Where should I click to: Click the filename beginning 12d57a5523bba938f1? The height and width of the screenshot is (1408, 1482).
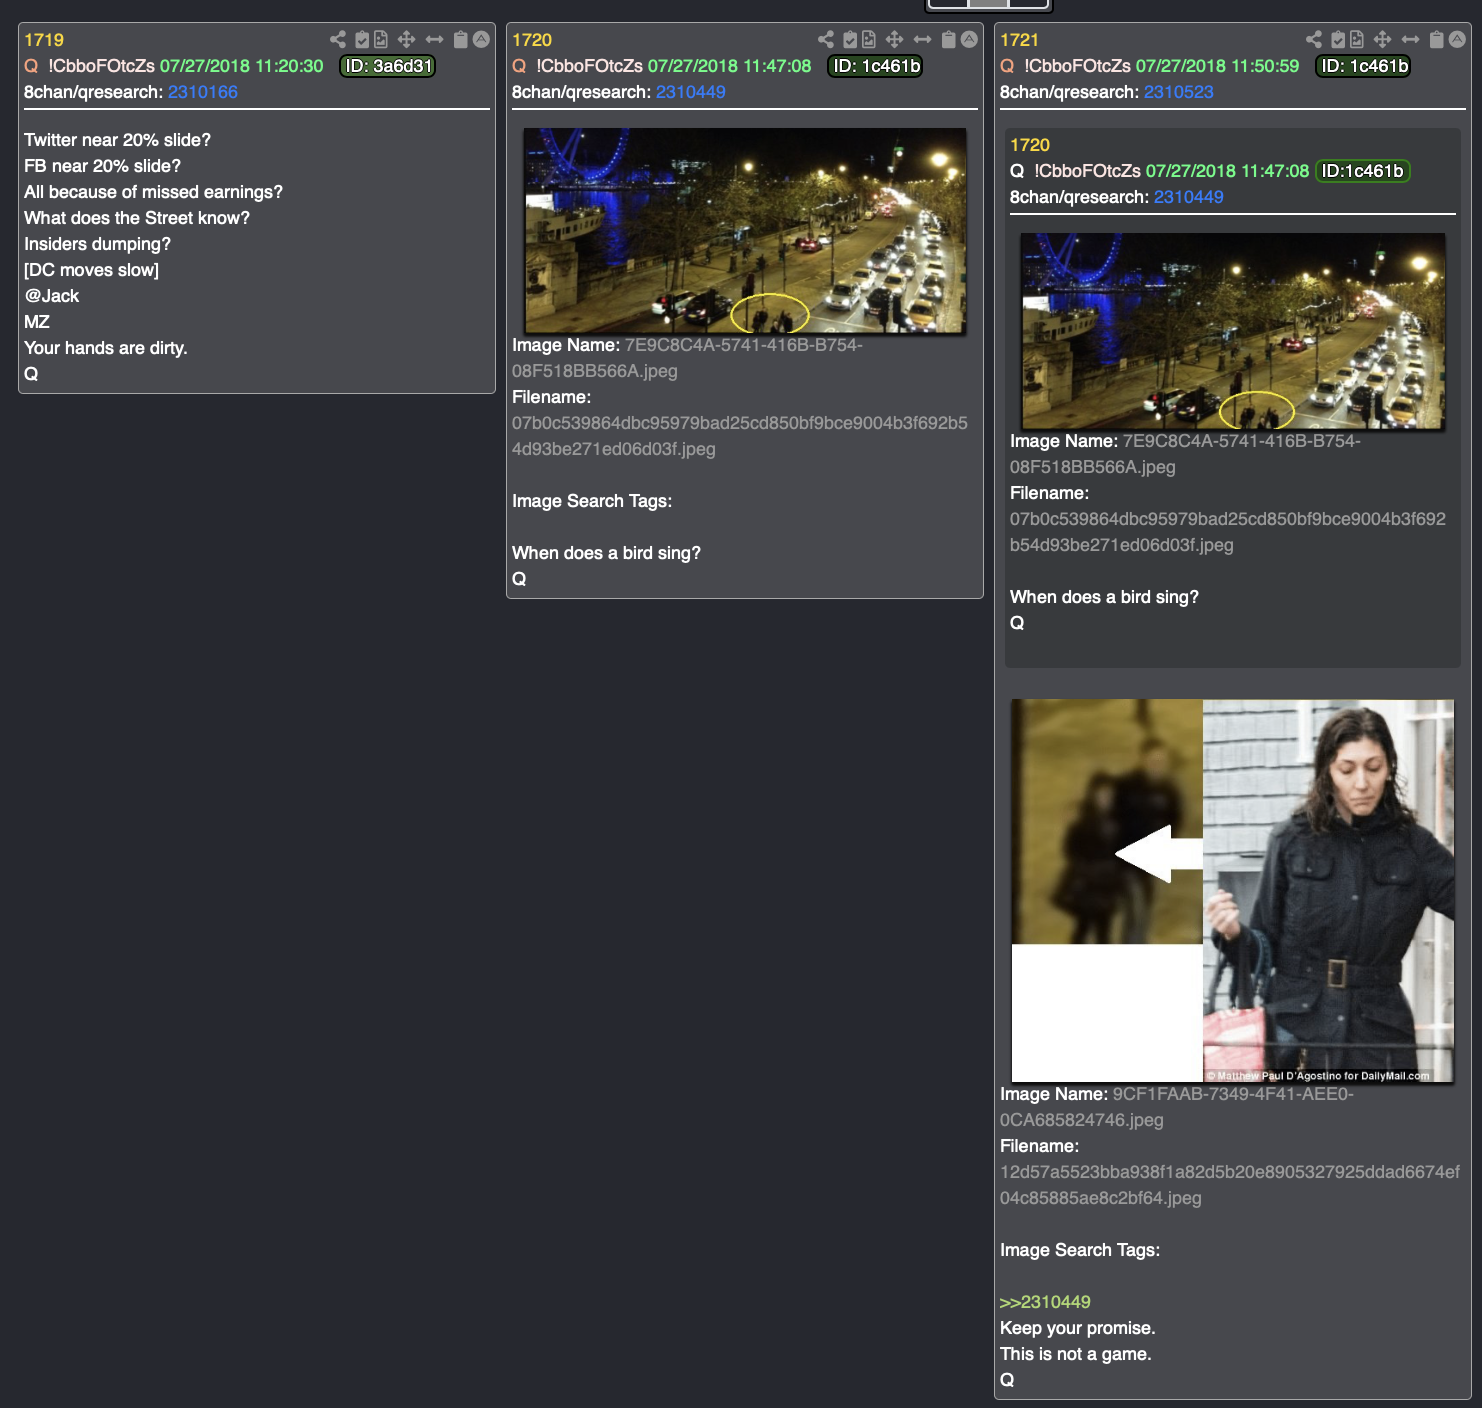[1230, 1185]
